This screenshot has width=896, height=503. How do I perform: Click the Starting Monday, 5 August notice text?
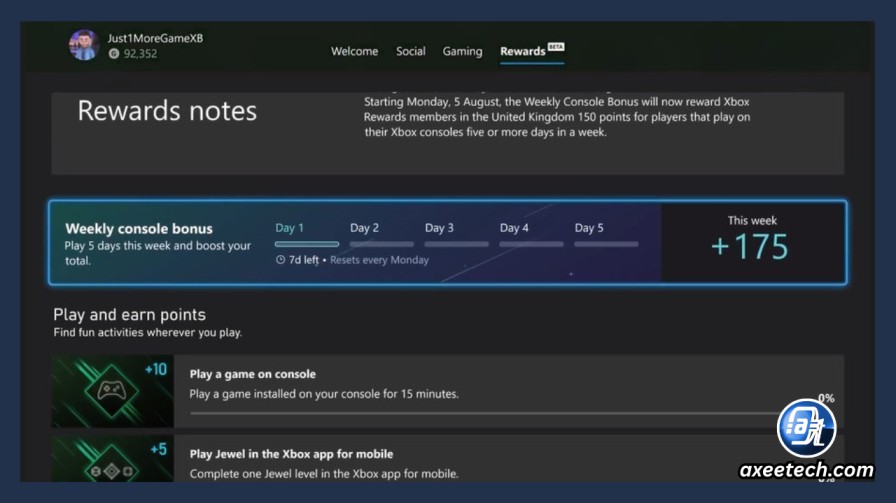pos(557,117)
